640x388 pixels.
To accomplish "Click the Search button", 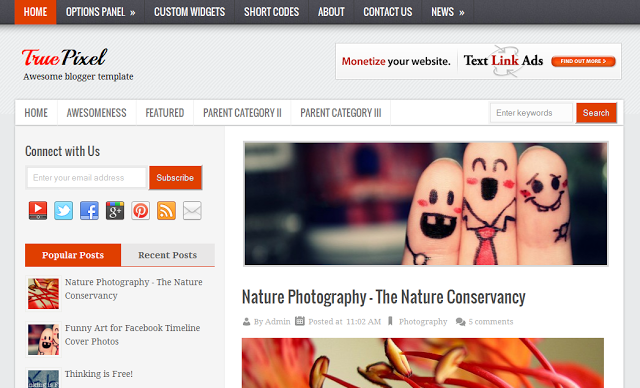I will tap(596, 113).
